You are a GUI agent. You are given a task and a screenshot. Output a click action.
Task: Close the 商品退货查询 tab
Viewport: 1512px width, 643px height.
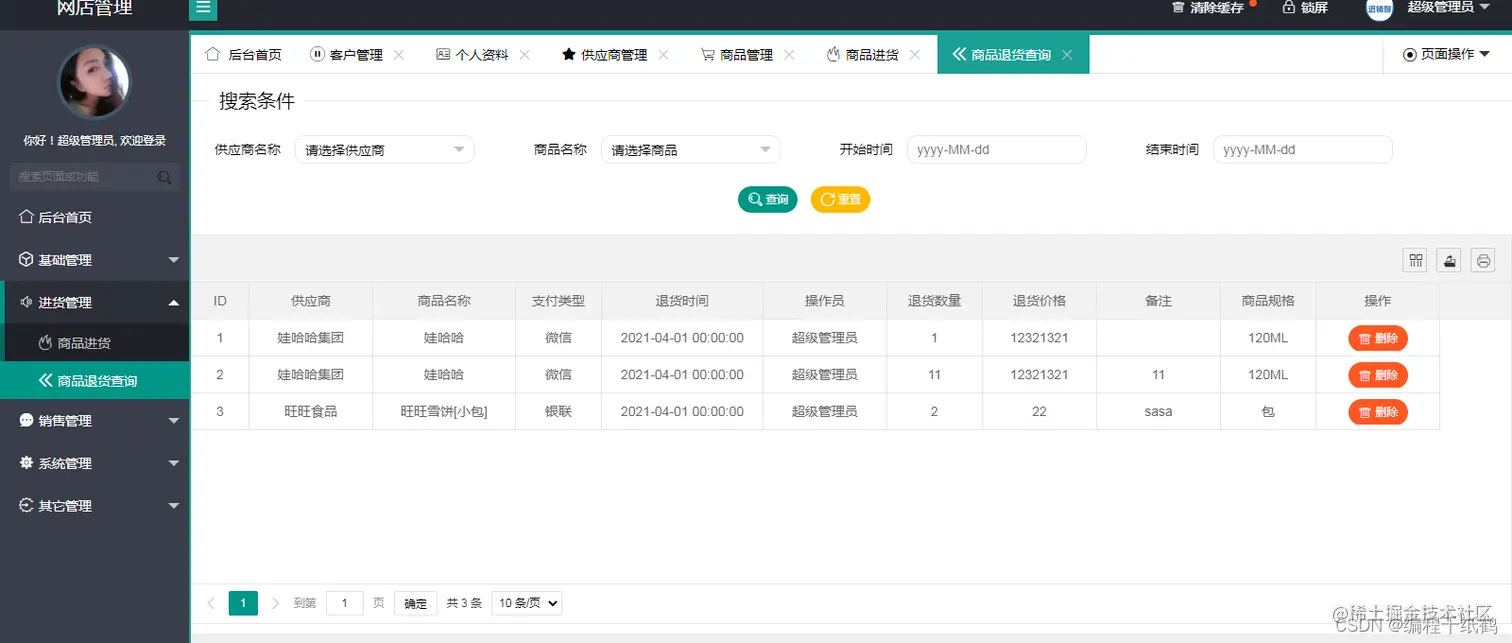(x=1067, y=55)
